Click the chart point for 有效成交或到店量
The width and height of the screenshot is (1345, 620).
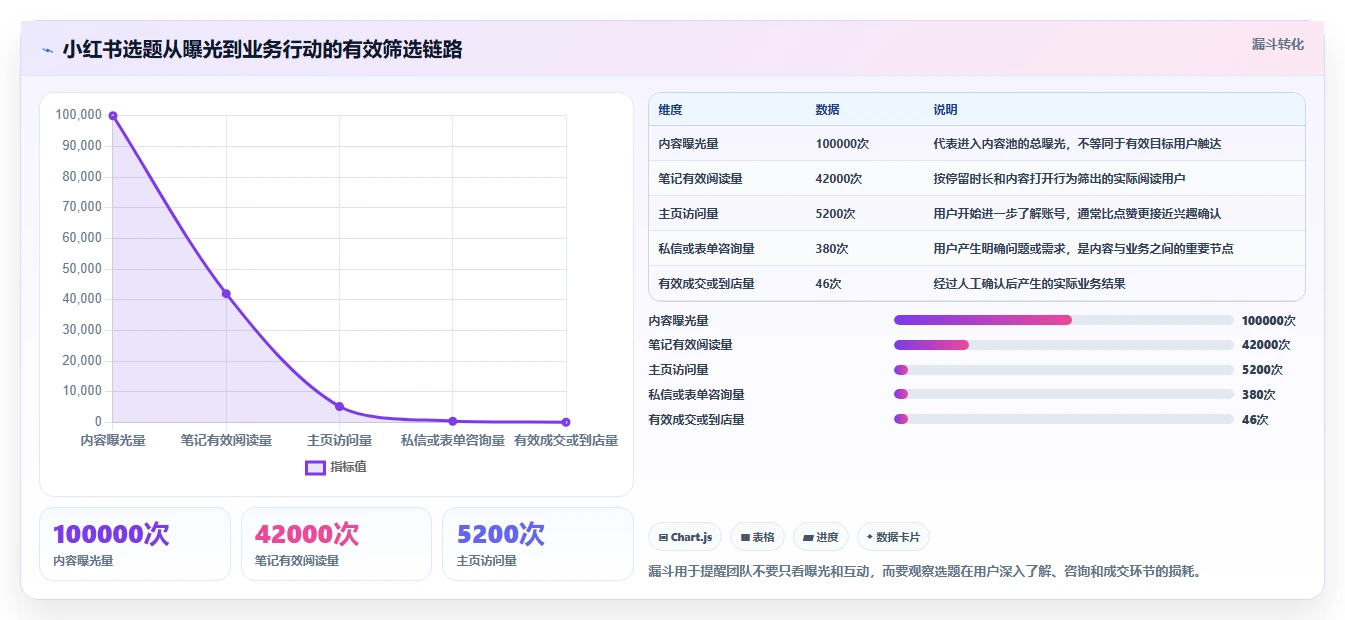[566, 422]
